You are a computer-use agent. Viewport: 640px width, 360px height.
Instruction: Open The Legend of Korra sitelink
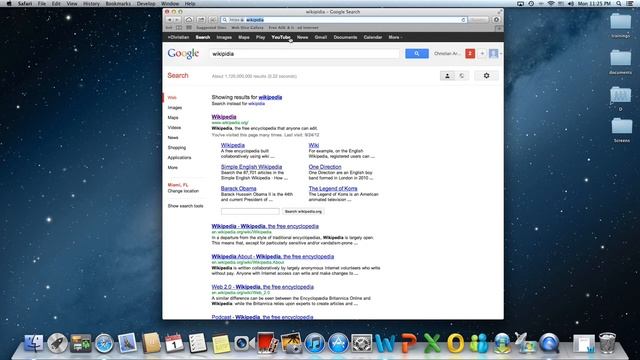coord(333,189)
